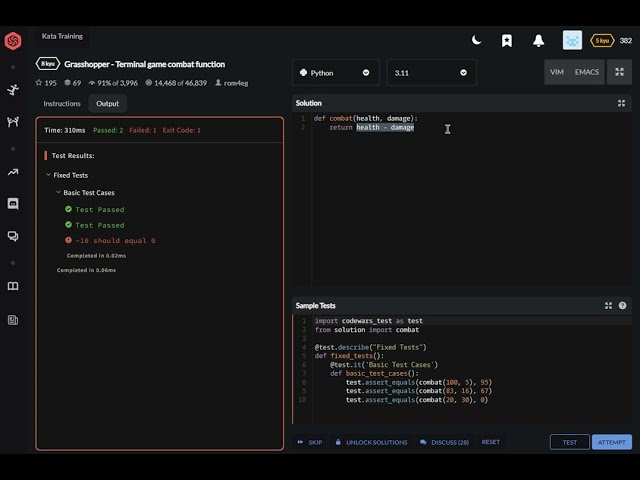Open notifications bell icon
This screenshot has height=480, width=640.
pos(538,40)
